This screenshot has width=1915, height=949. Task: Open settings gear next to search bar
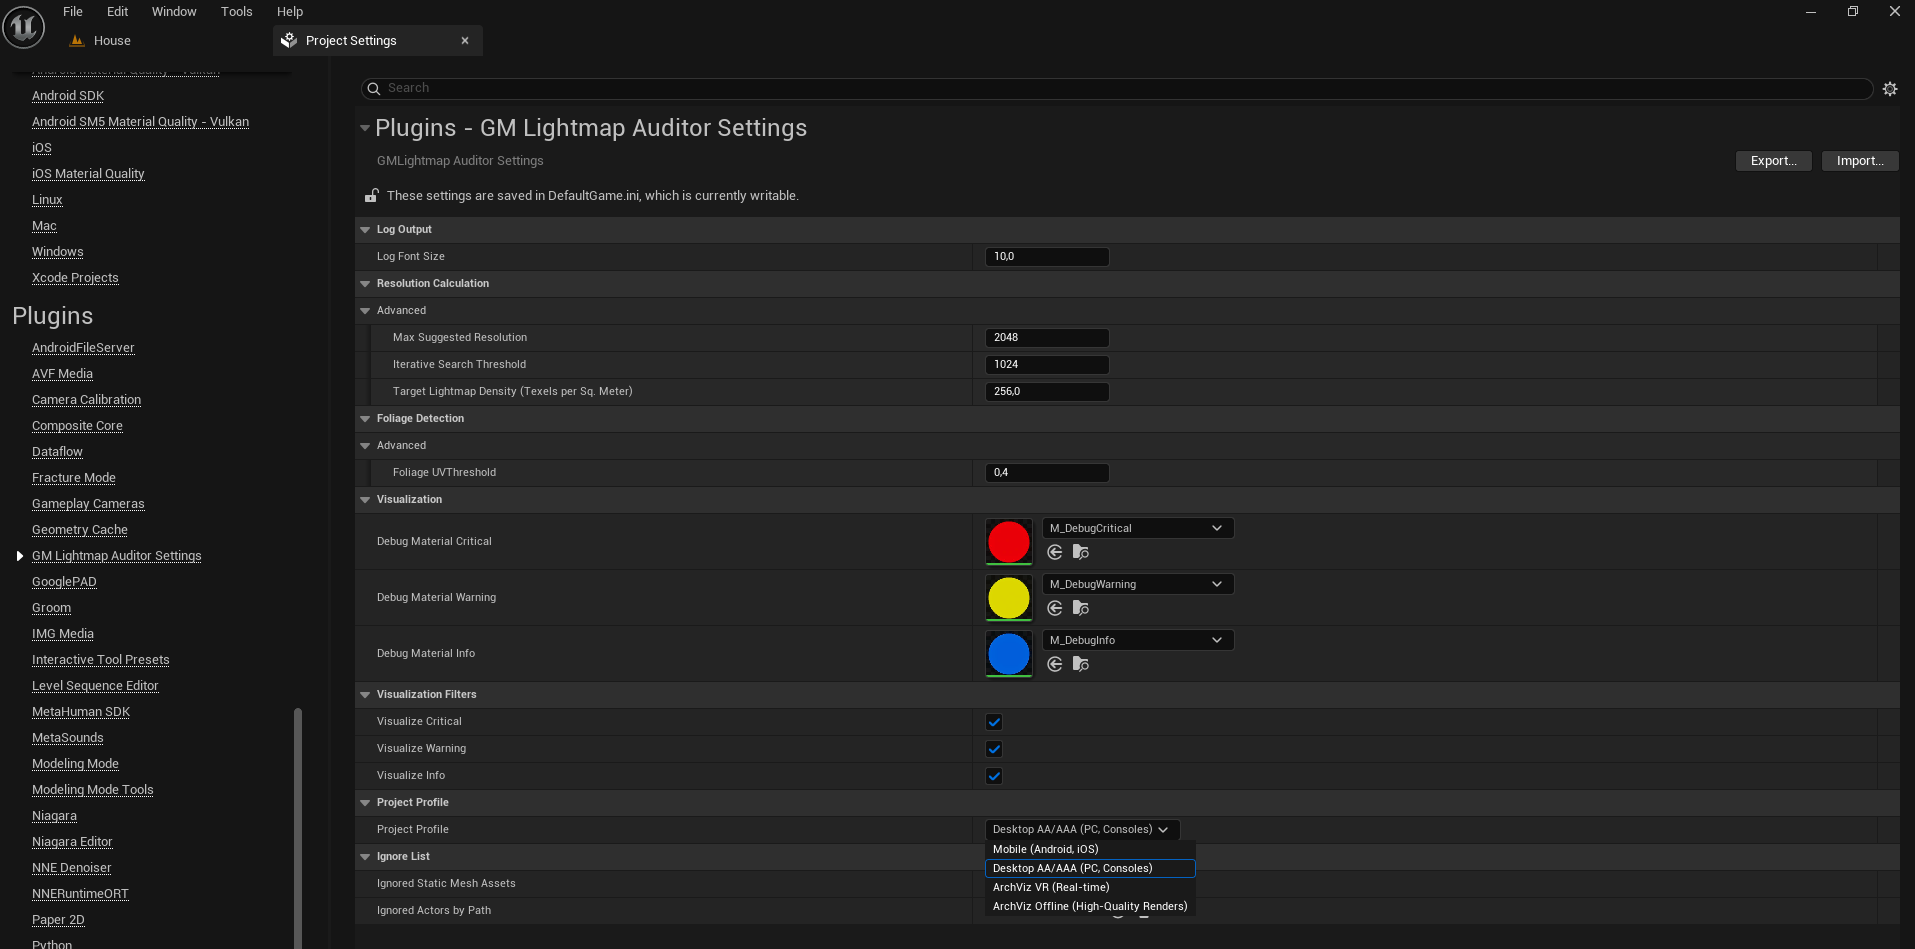pos(1889,89)
